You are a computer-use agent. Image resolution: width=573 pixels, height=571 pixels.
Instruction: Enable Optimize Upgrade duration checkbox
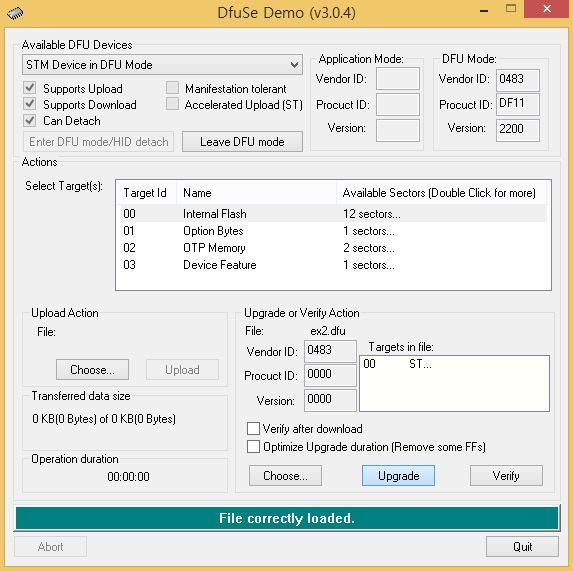tap(253, 446)
